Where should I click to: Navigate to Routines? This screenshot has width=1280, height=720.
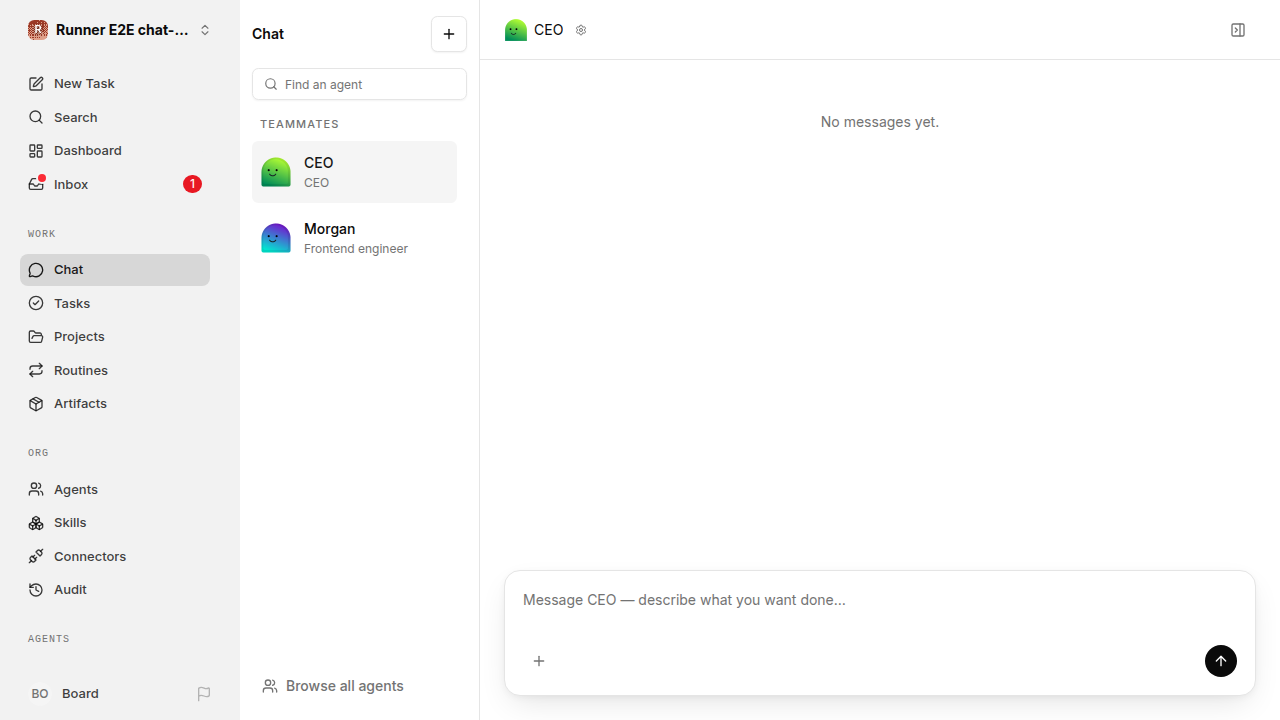[x=115, y=370]
